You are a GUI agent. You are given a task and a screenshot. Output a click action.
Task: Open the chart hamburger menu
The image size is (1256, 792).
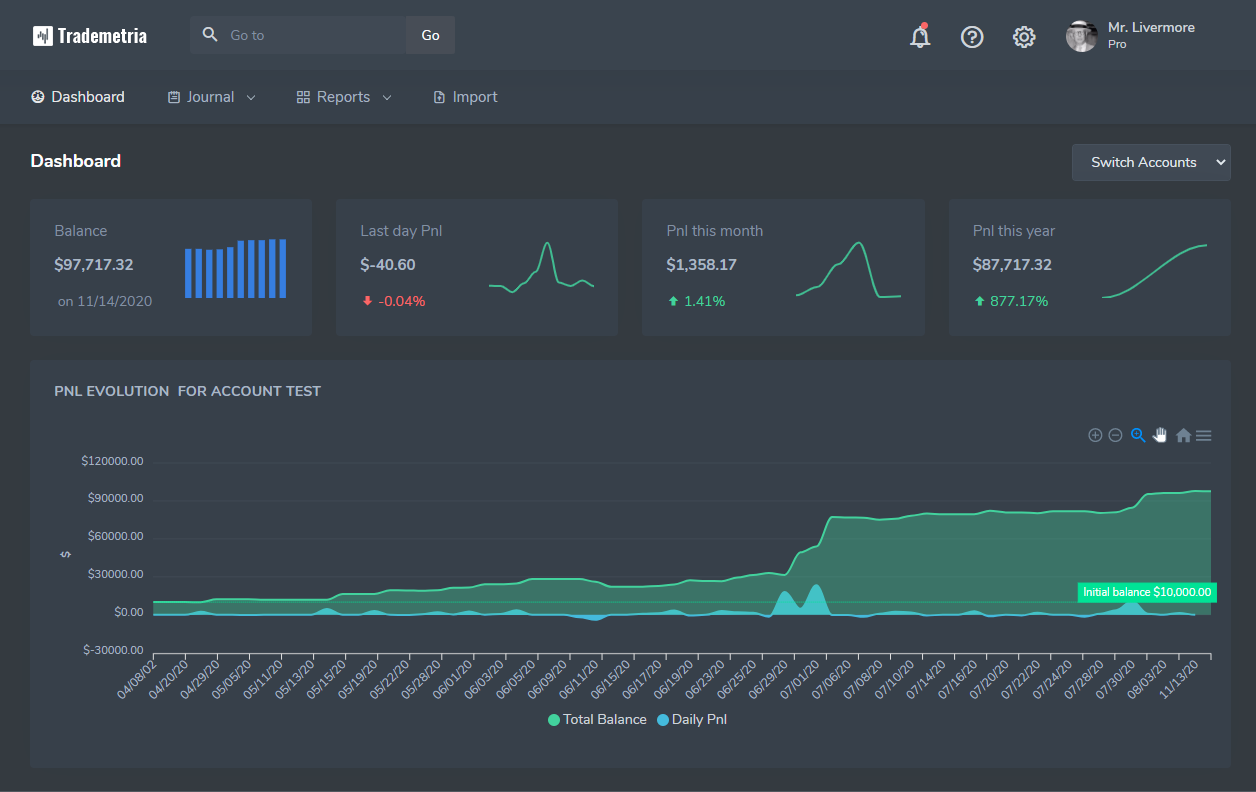point(1204,435)
